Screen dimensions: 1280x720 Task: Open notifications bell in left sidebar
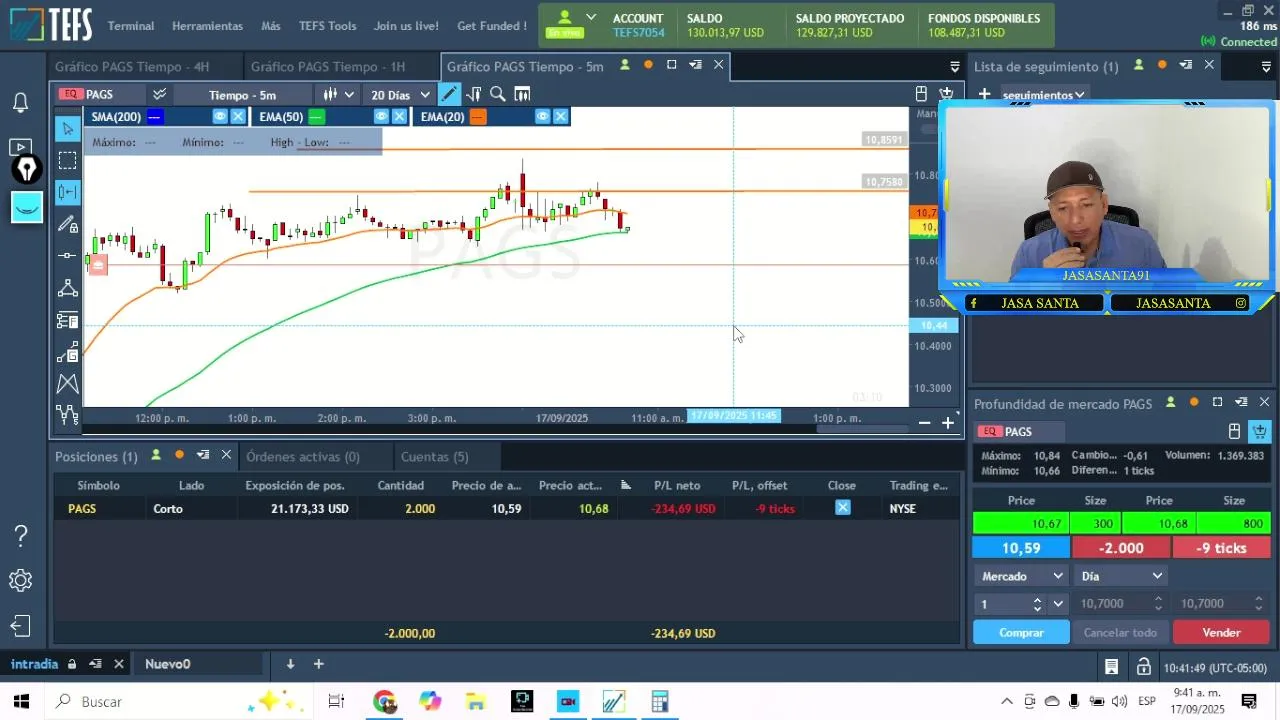pyautogui.click(x=20, y=102)
